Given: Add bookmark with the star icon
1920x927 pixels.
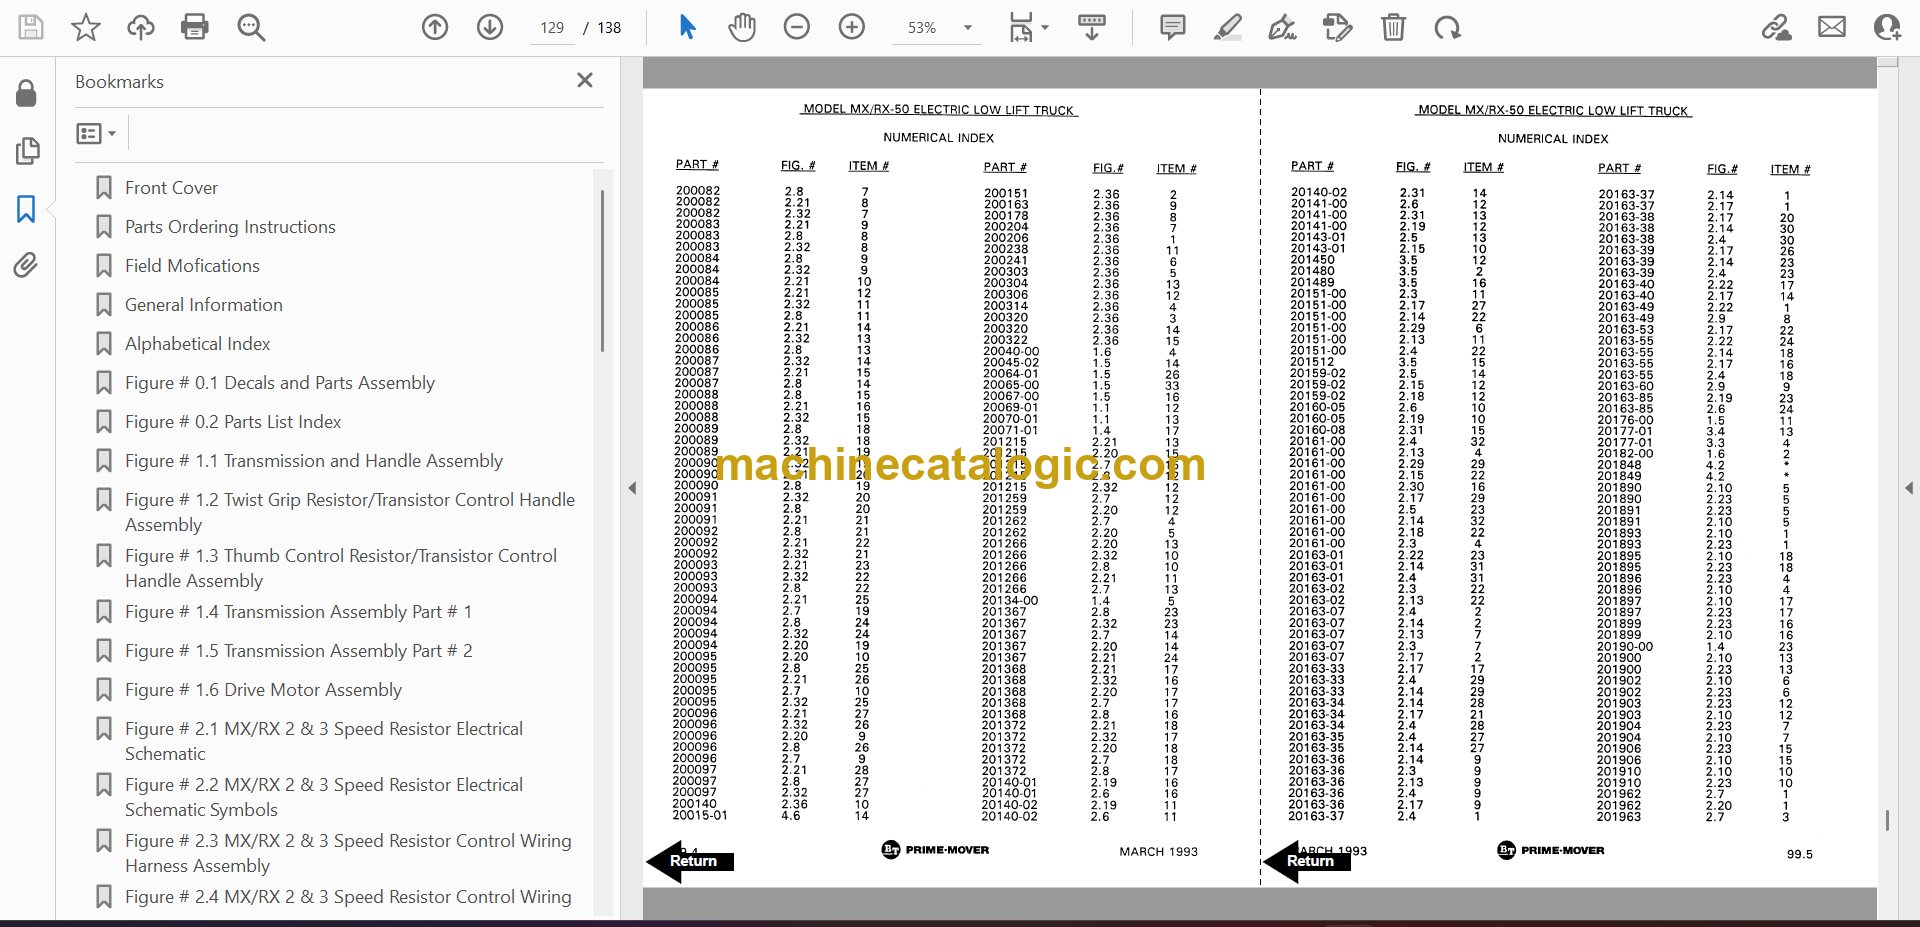Looking at the screenshot, I should click(86, 27).
